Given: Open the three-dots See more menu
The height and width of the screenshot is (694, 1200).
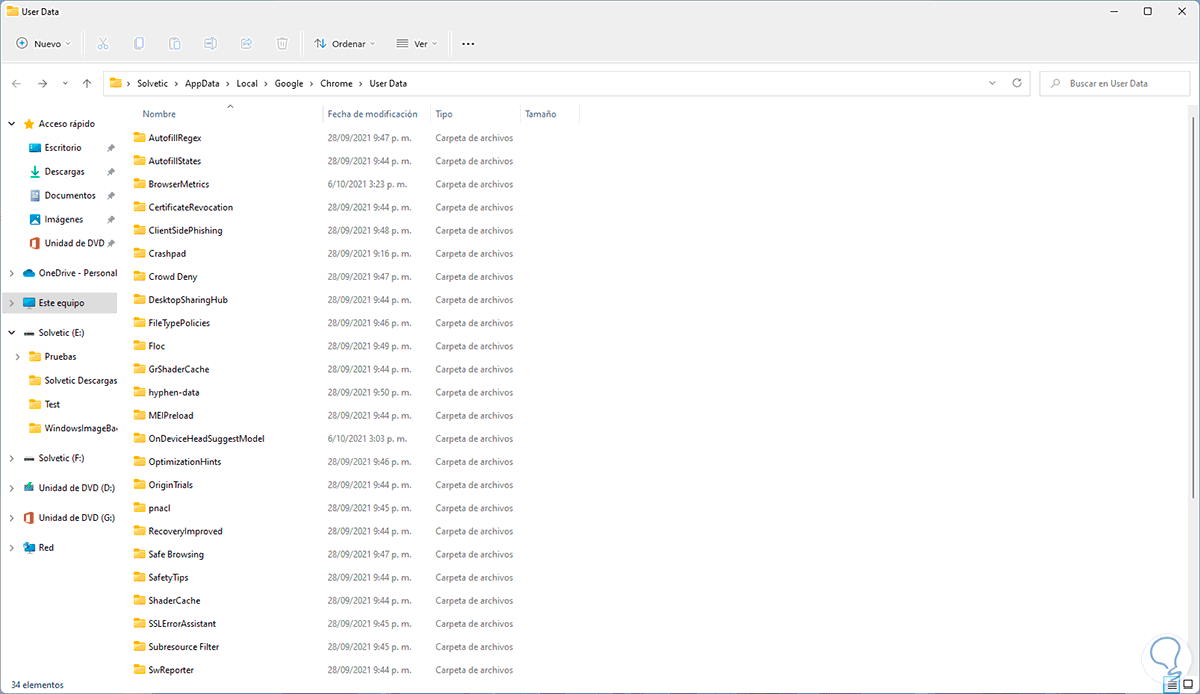Looking at the screenshot, I should (468, 44).
